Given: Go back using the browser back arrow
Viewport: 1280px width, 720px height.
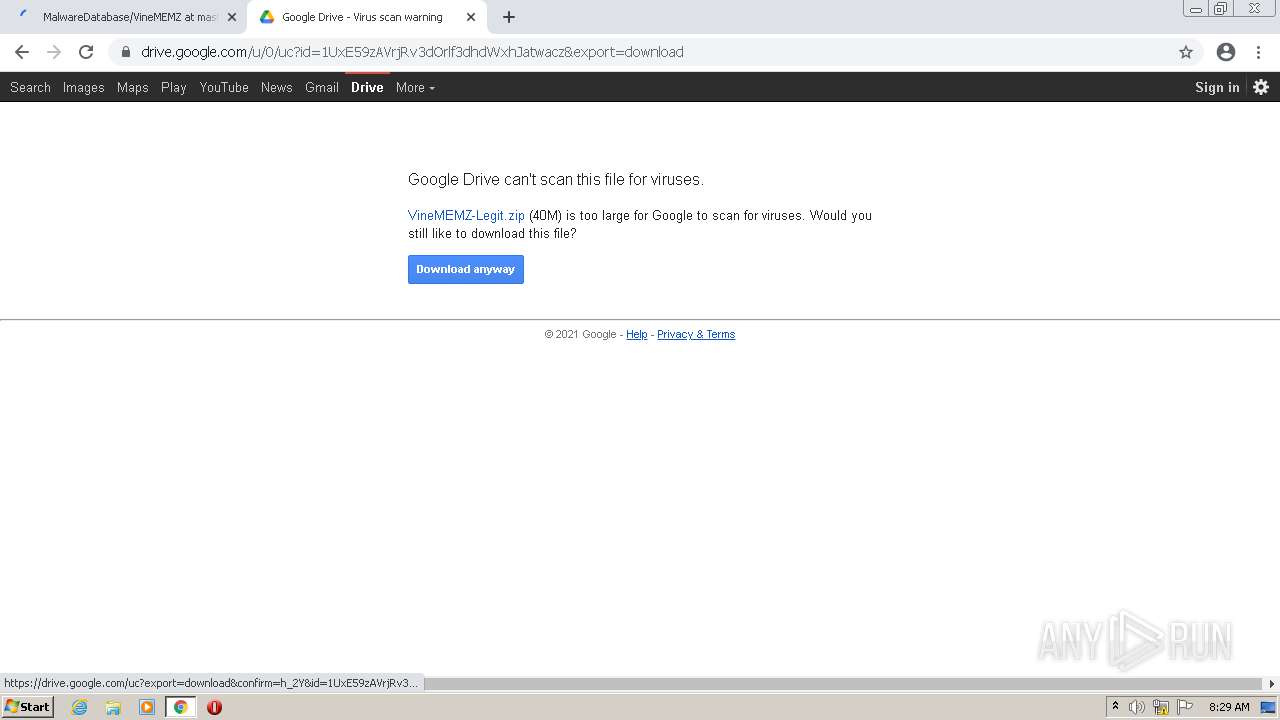Looking at the screenshot, I should point(22,52).
